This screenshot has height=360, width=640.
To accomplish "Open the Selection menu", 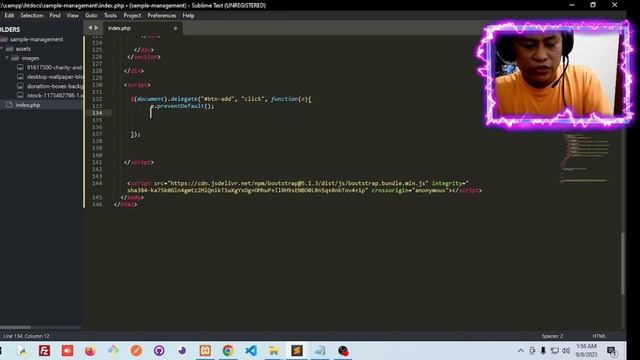I will click(31, 16).
